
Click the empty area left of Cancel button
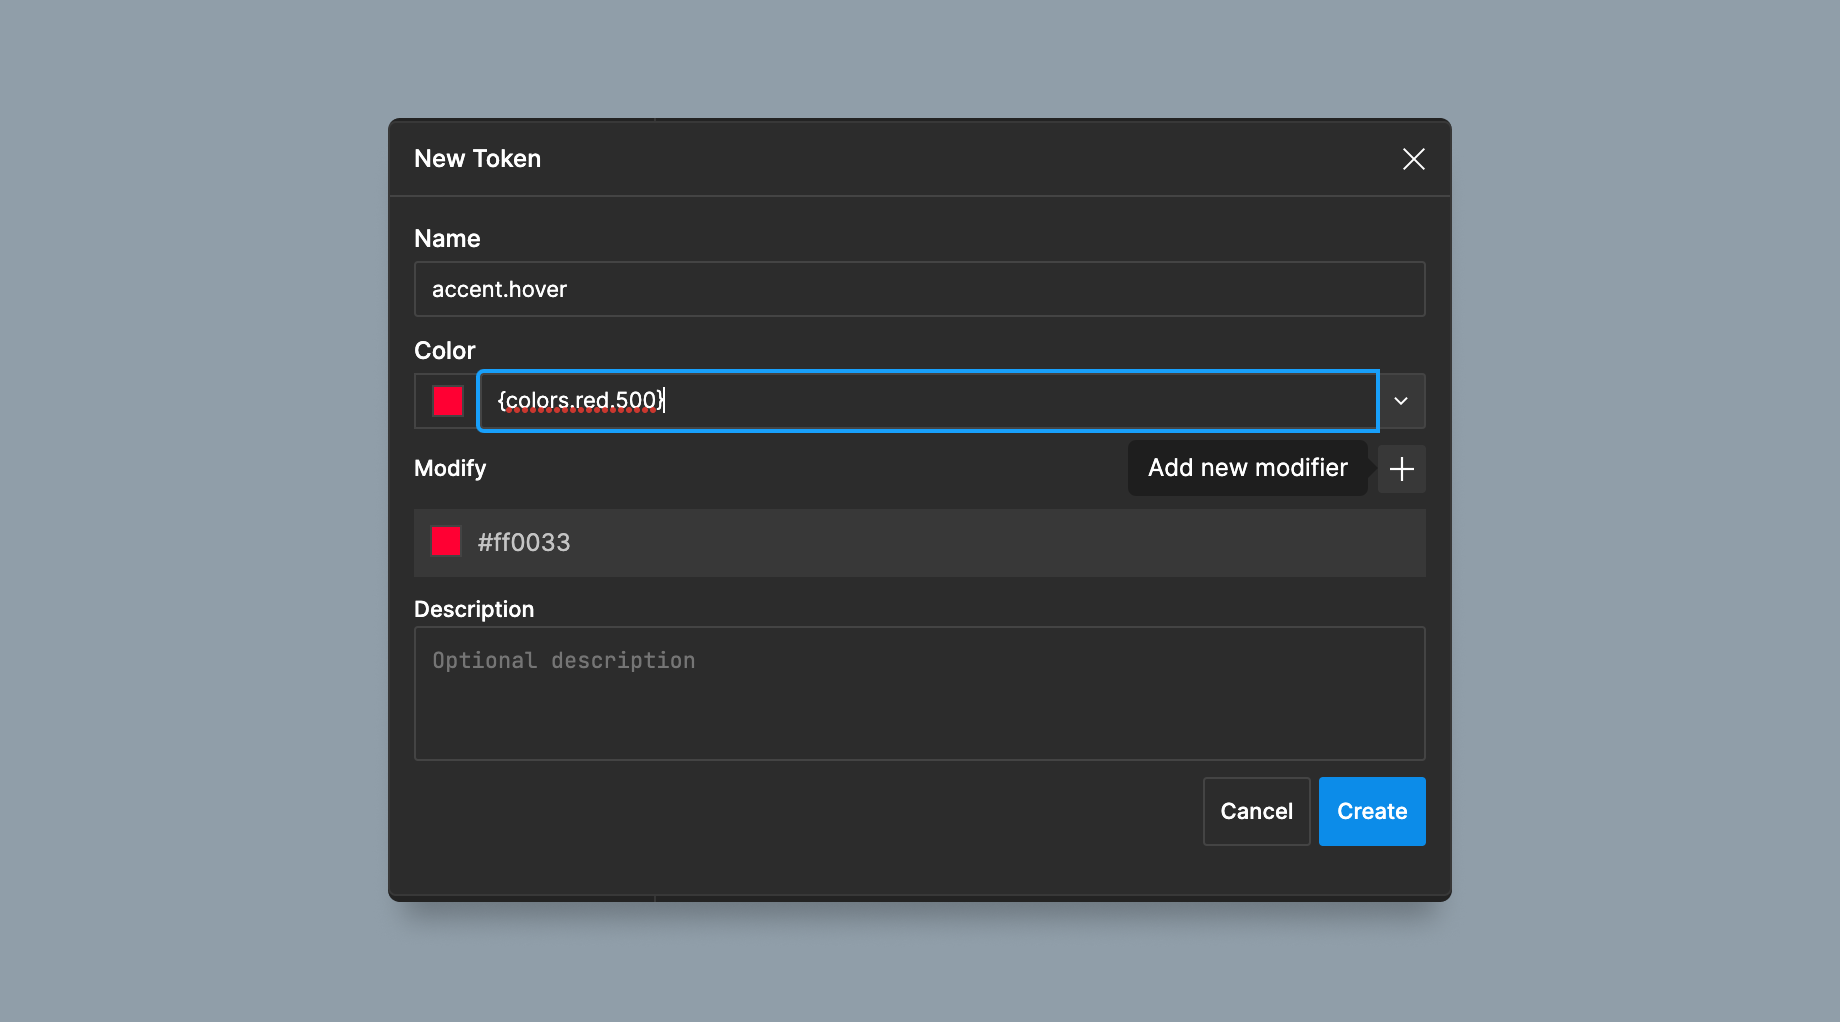coord(800,811)
